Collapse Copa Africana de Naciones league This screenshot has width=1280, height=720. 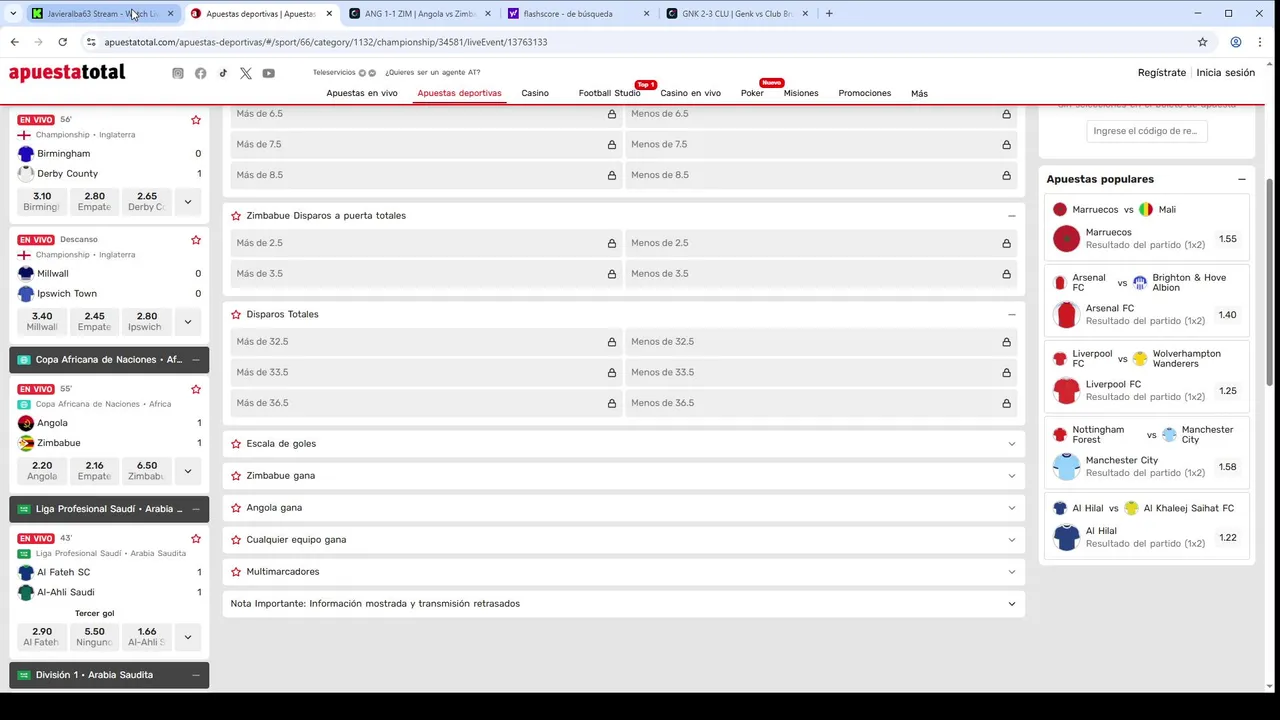(196, 360)
